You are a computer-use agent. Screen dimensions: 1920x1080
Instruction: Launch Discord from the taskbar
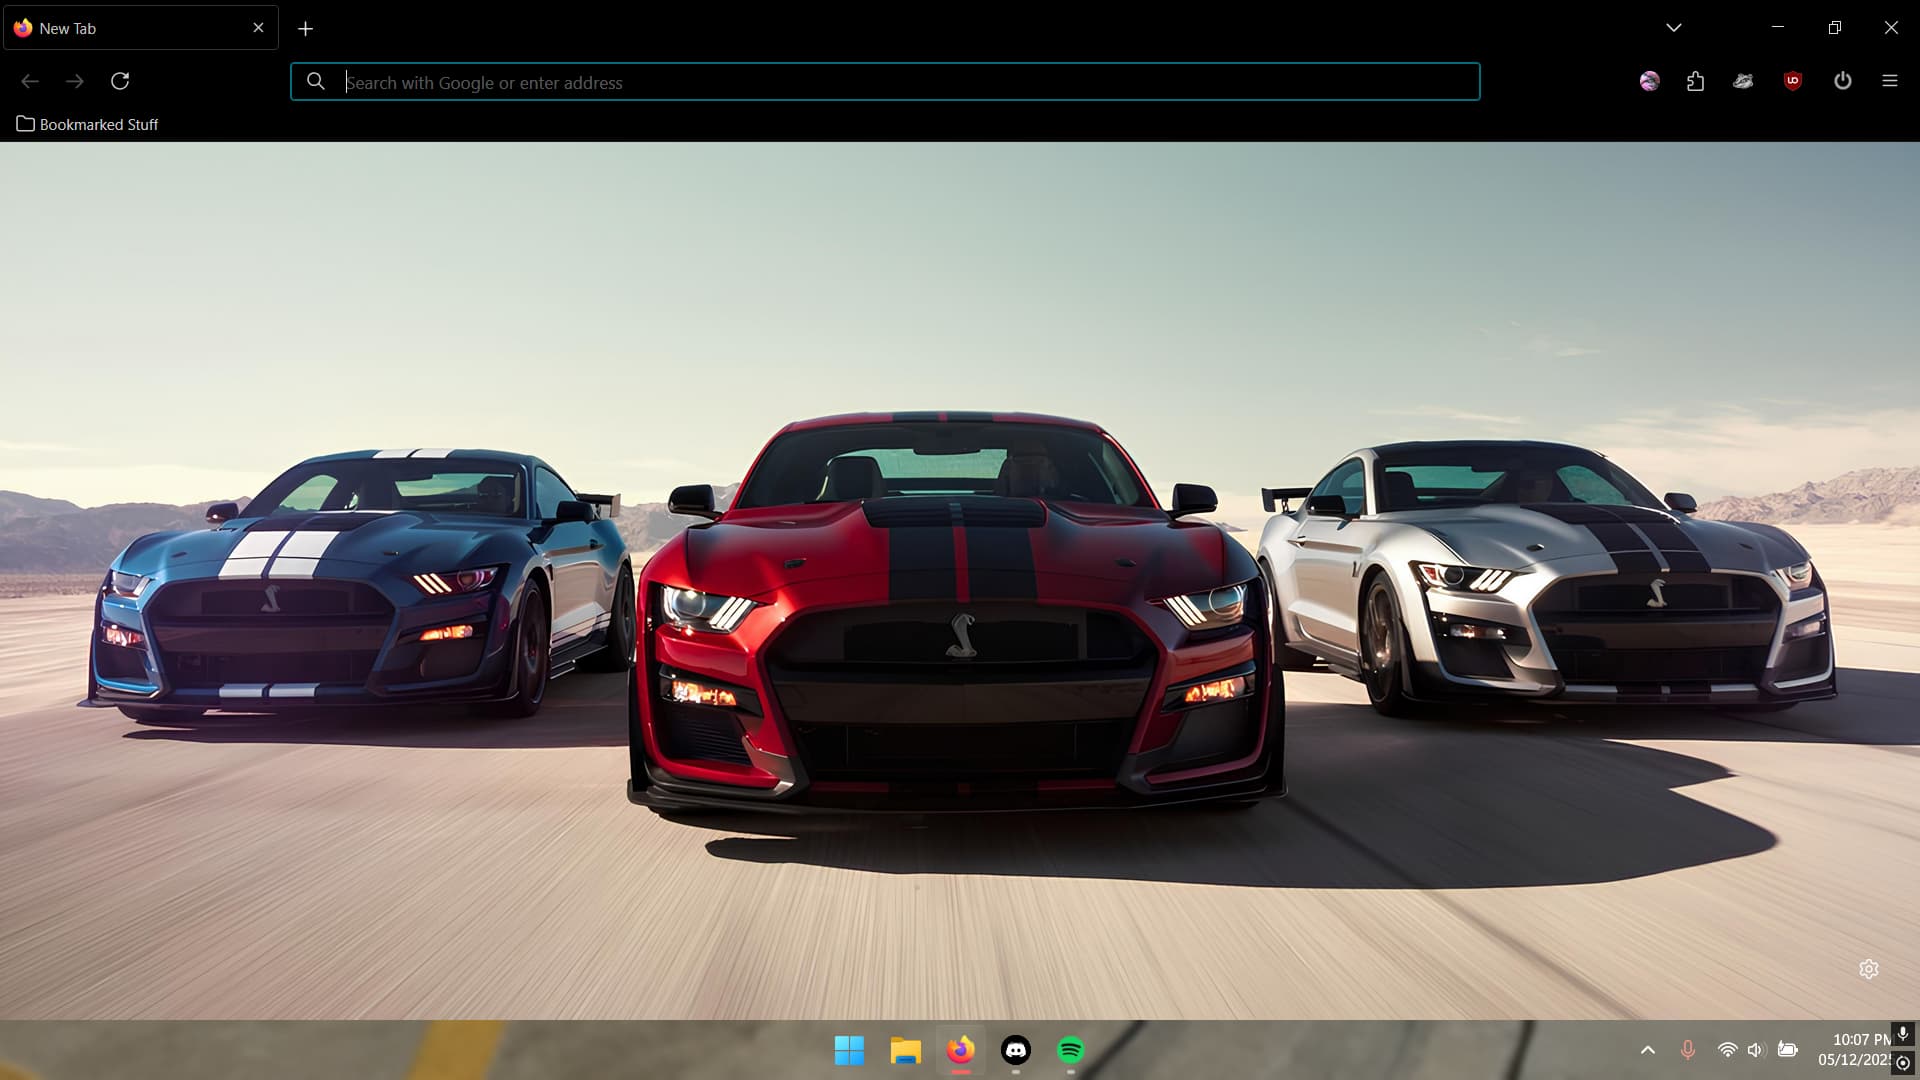click(1017, 1050)
